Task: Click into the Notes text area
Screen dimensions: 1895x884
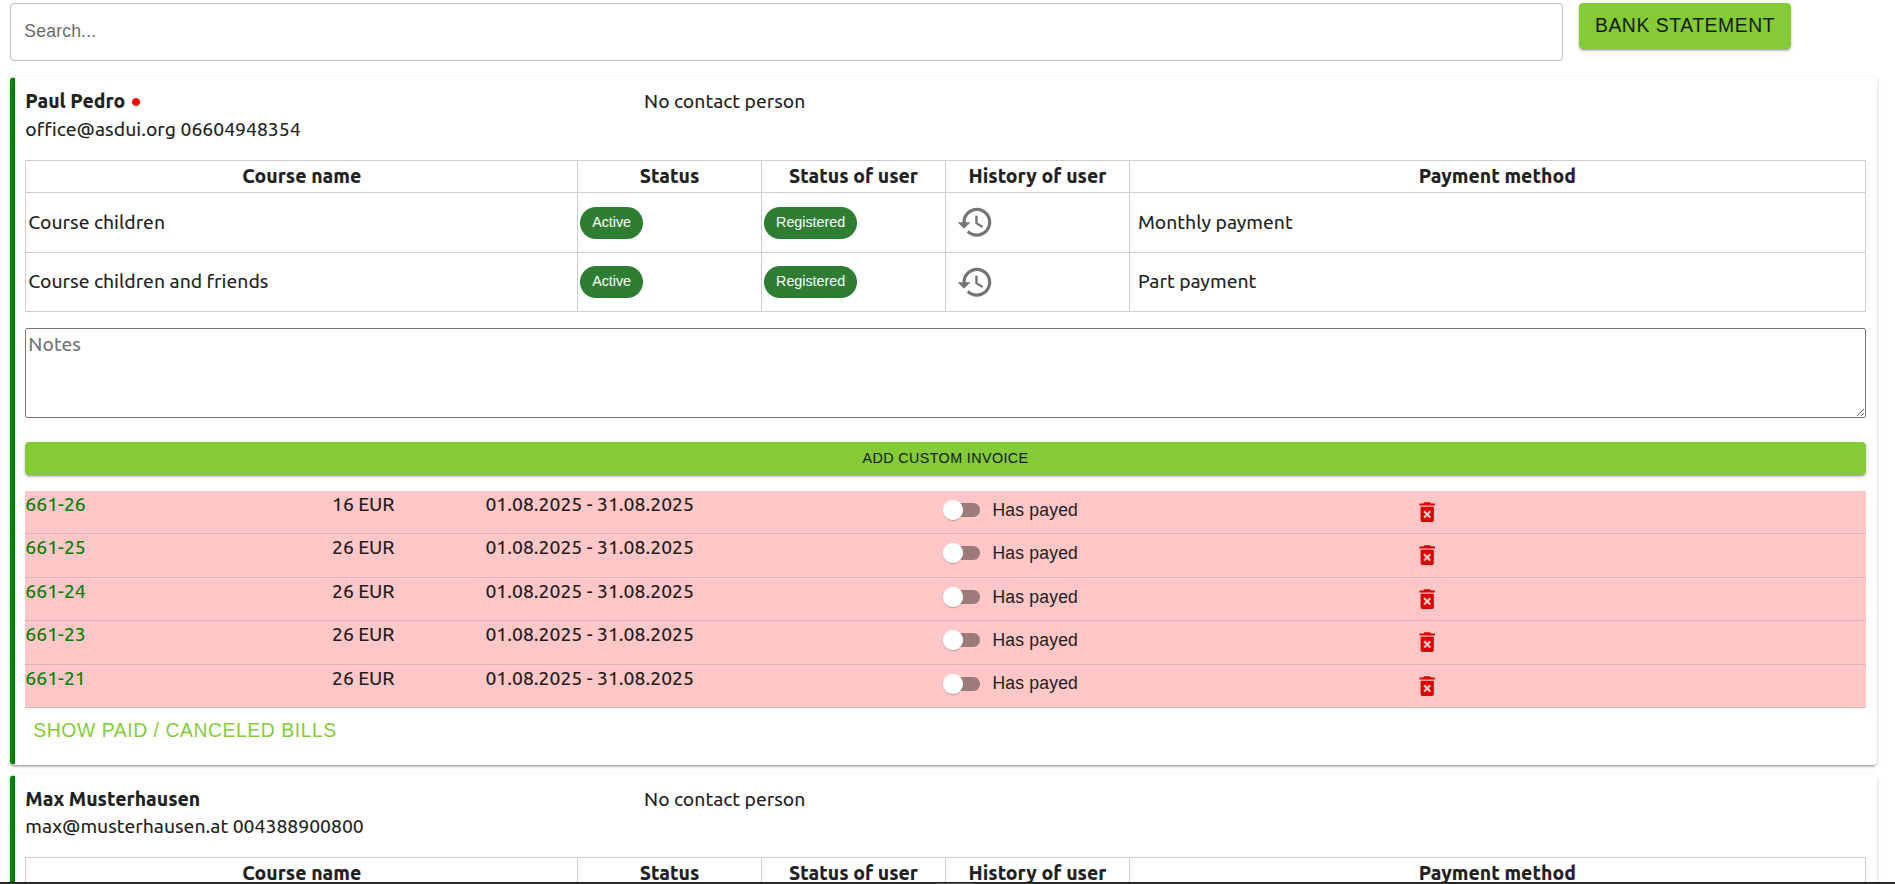Action: tap(944, 373)
